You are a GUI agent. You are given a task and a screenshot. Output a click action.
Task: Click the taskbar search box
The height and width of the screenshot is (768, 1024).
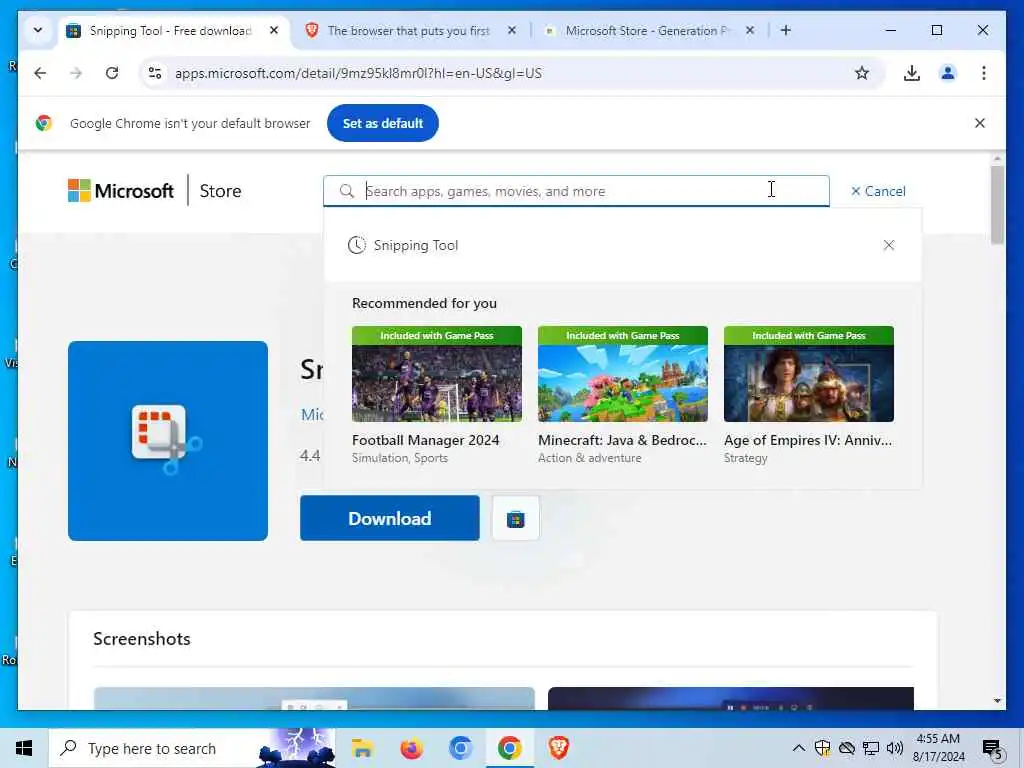[x=192, y=748]
